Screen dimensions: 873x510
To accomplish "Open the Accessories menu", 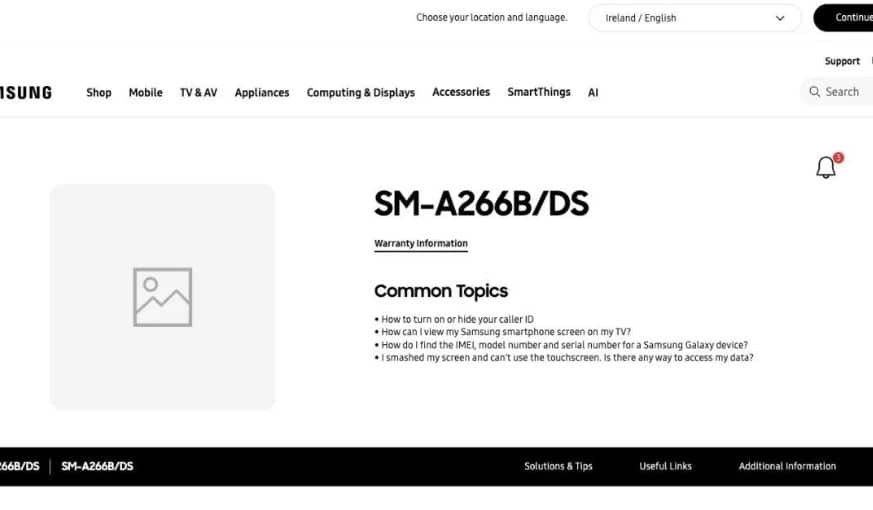I will pyautogui.click(x=461, y=92).
